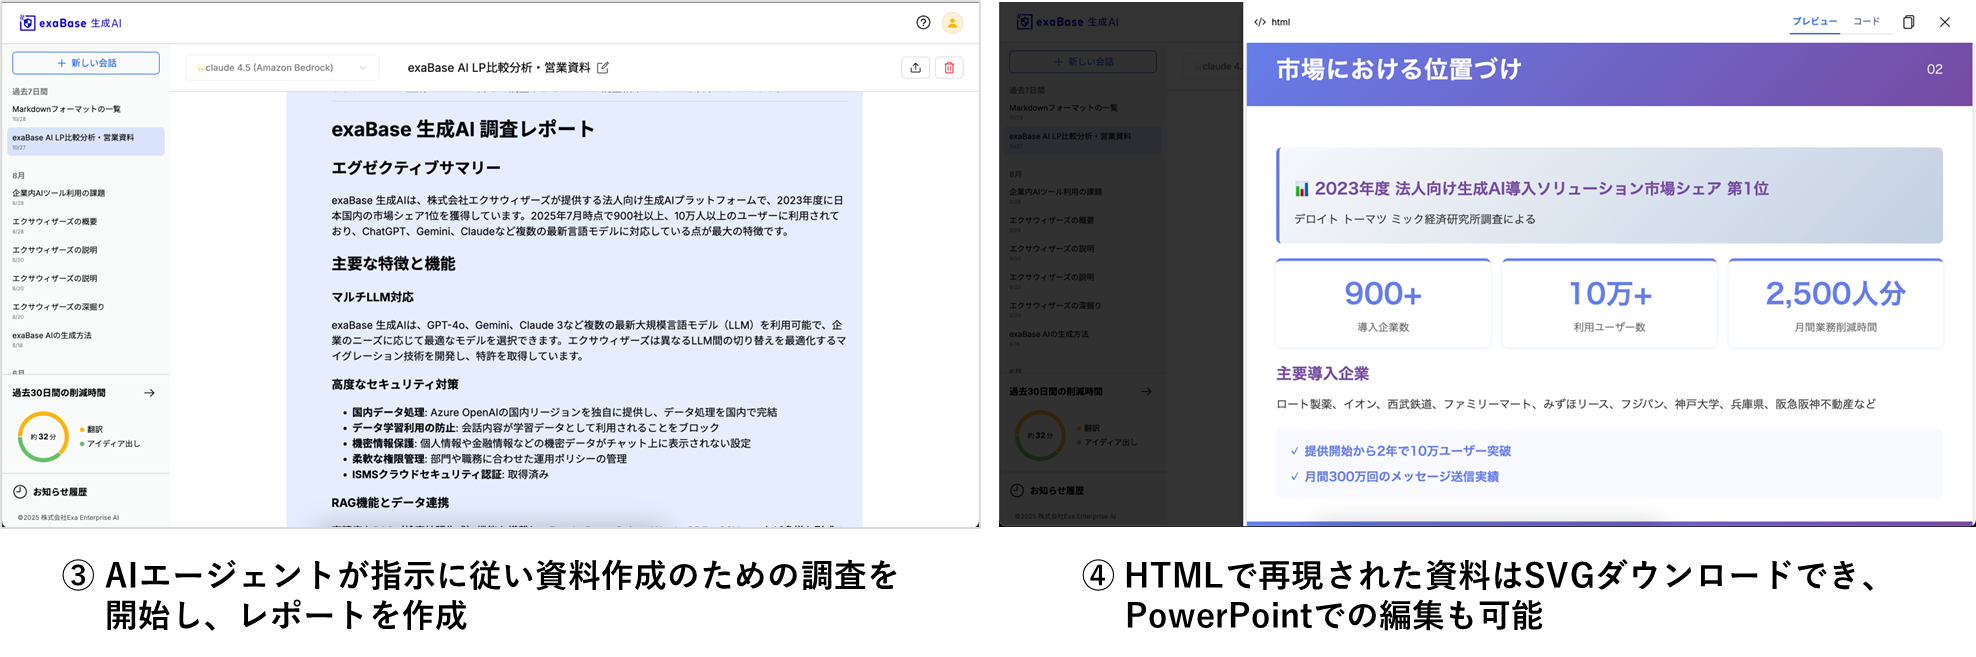This screenshot has width=1976, height=657.
Task: Click the help question mark icon
Action: (923, 23)
